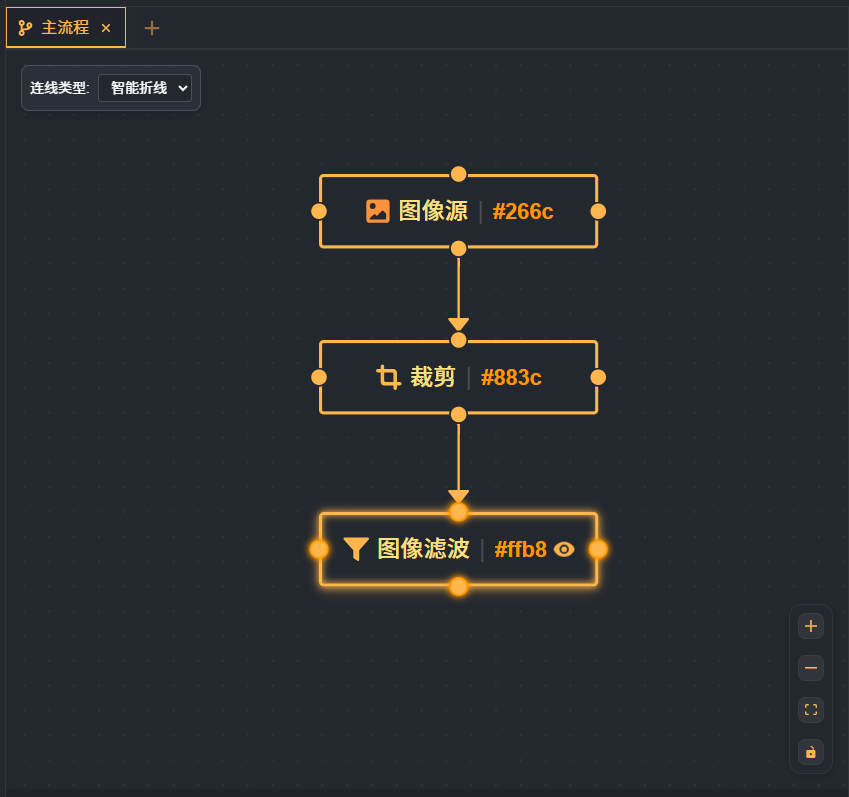Switch to the 主流程 tab
This screenshot has width=849, height=797.
[65, 28]
